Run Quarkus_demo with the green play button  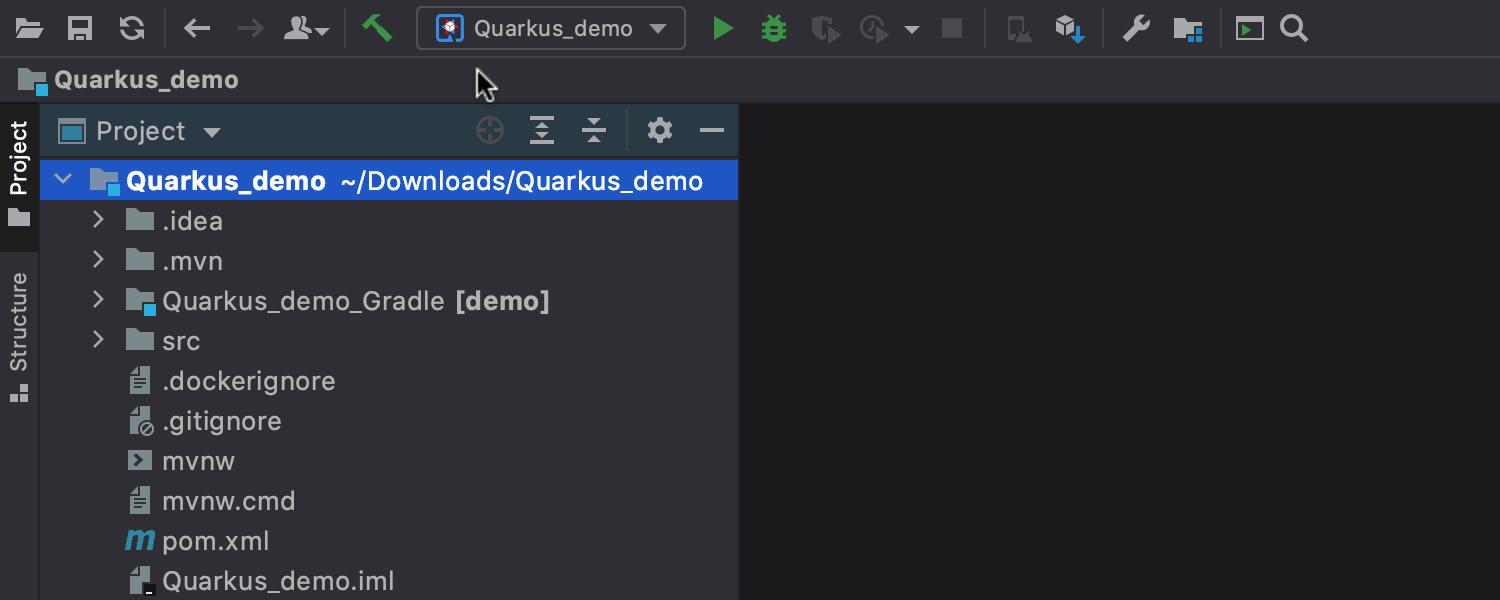point(722,29)
